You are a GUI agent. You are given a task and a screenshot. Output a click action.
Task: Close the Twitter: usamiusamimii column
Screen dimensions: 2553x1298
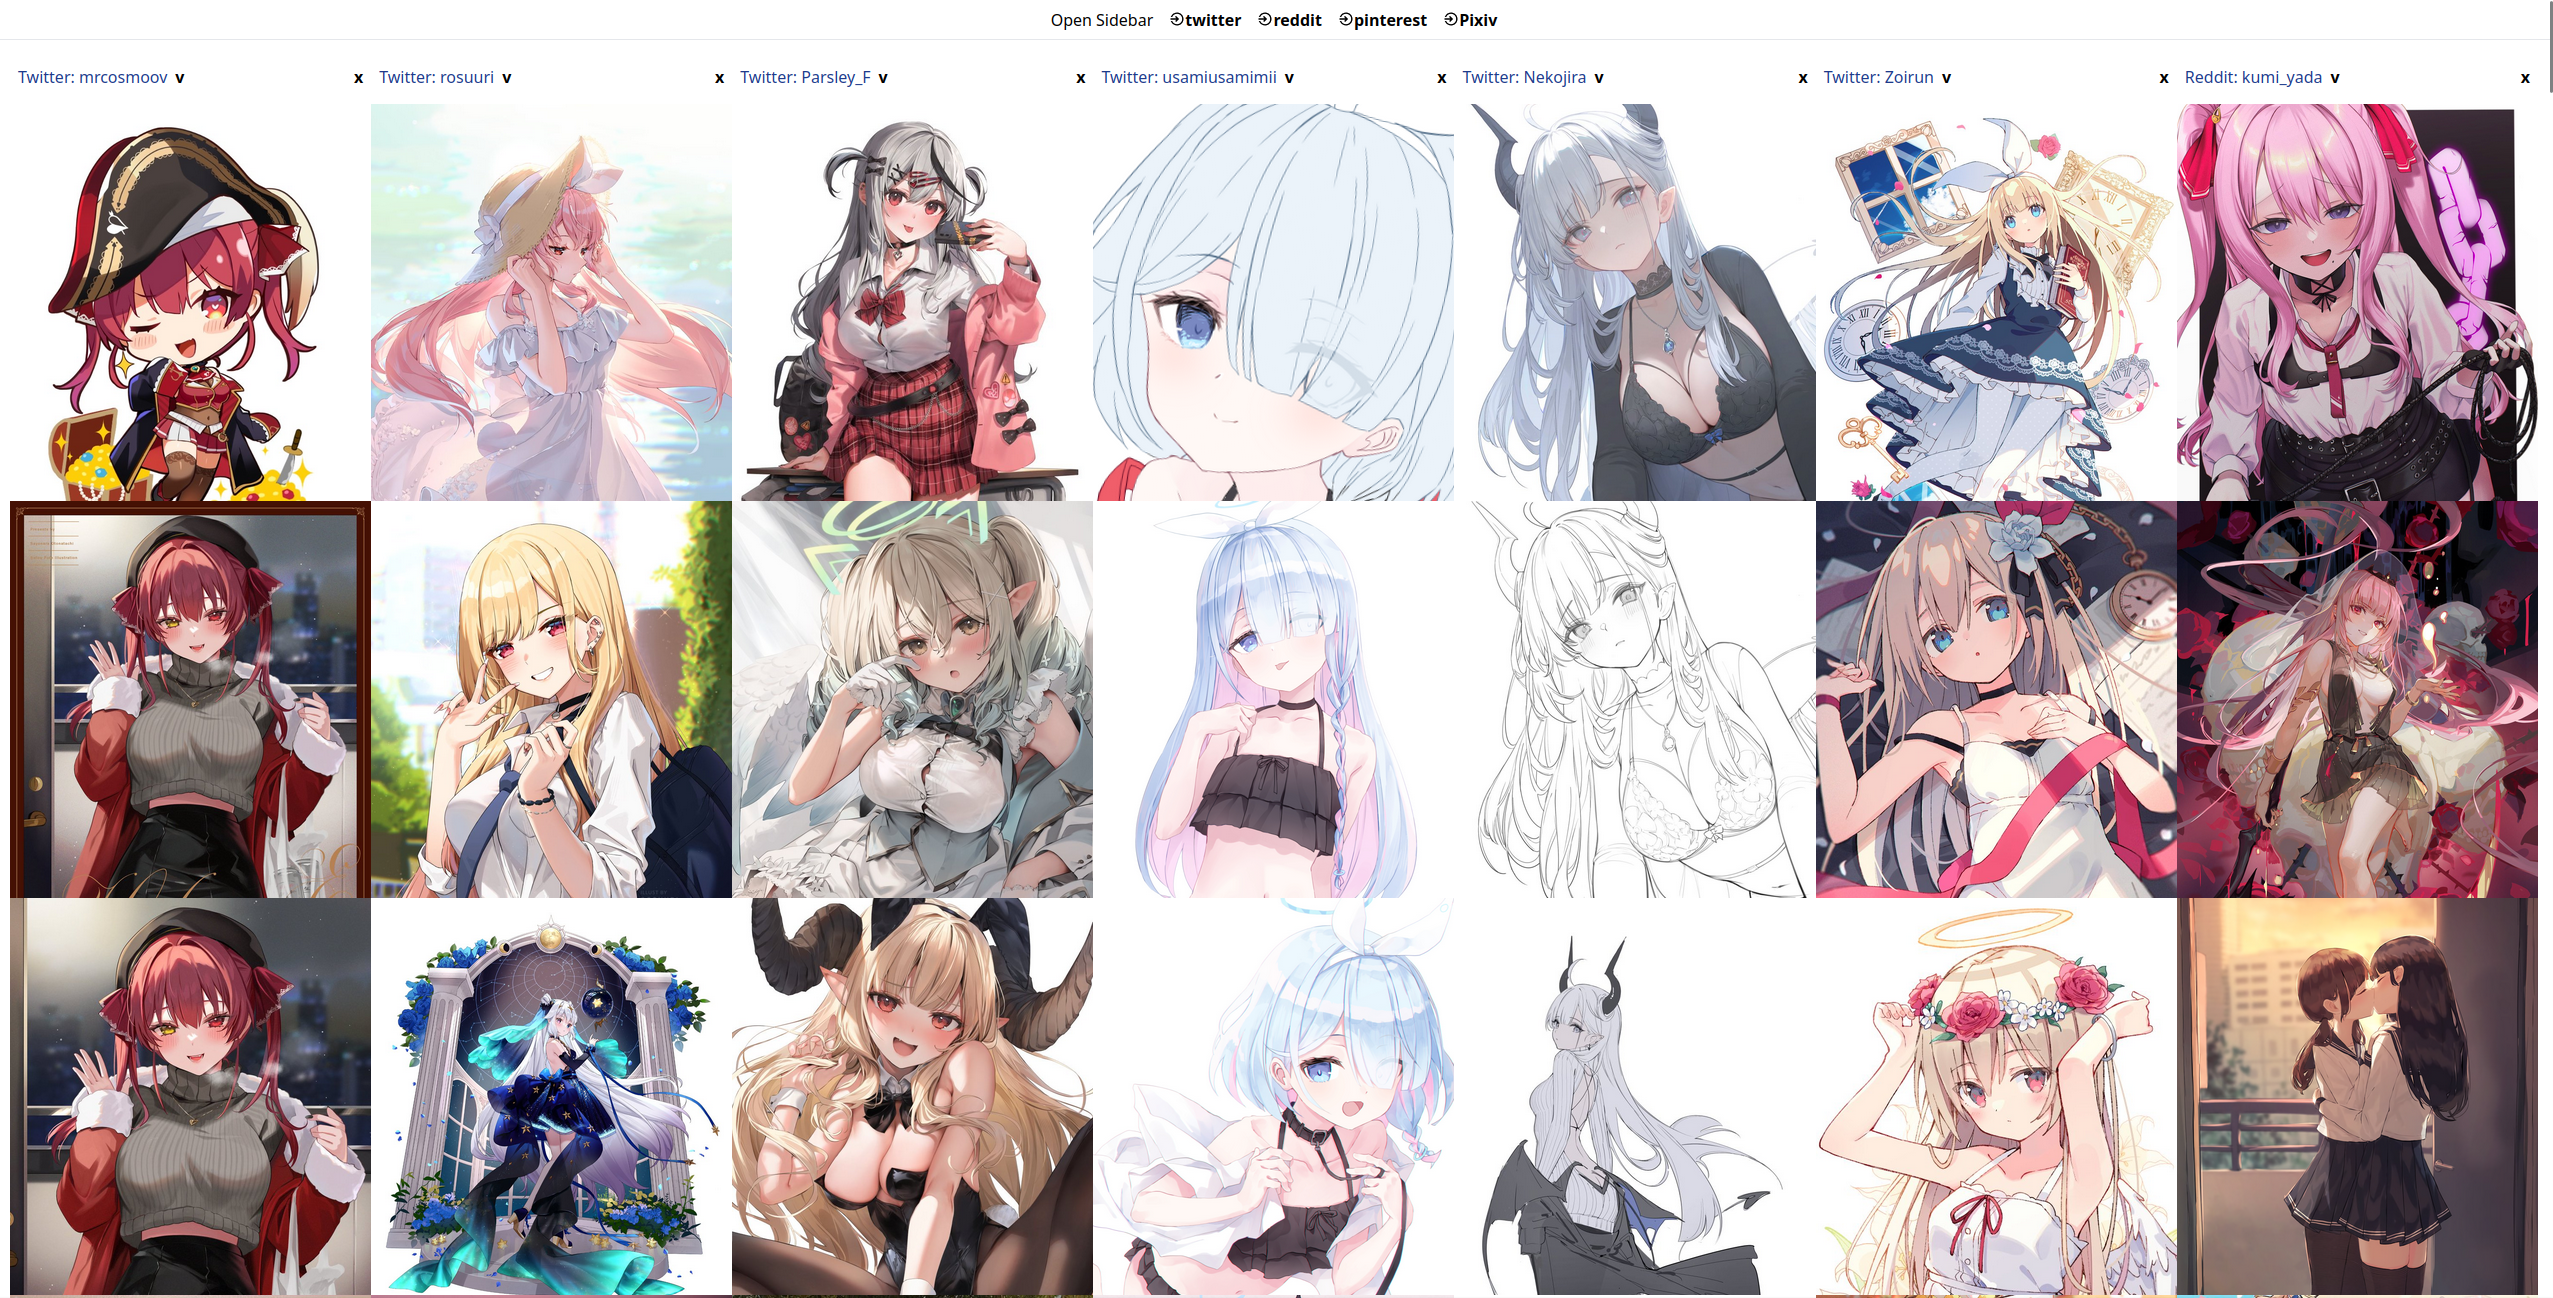1441,78
